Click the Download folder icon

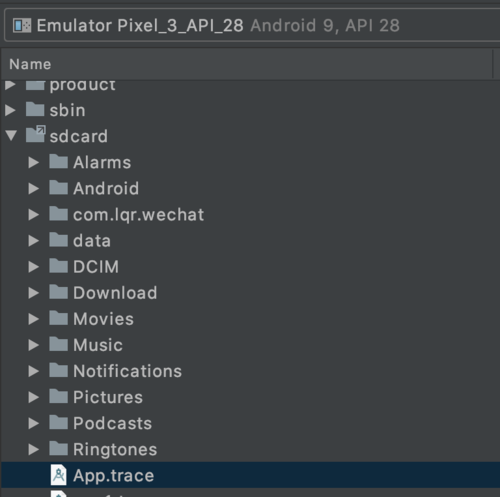pos(59,292)
